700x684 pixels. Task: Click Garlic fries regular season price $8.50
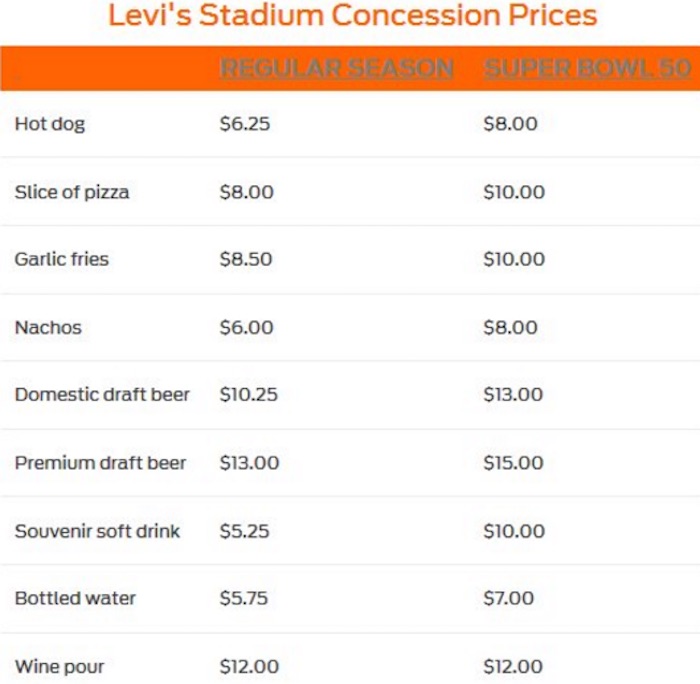246,259
